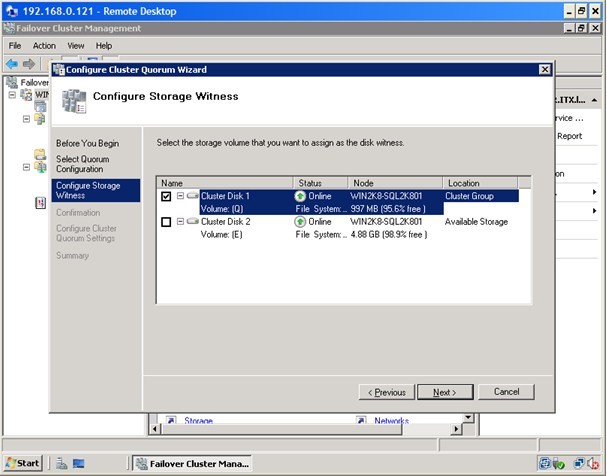Screen dimensions: 607x476
Task: Collapse the Cluster Disk 2 volume details
Action: coord(180,221)
